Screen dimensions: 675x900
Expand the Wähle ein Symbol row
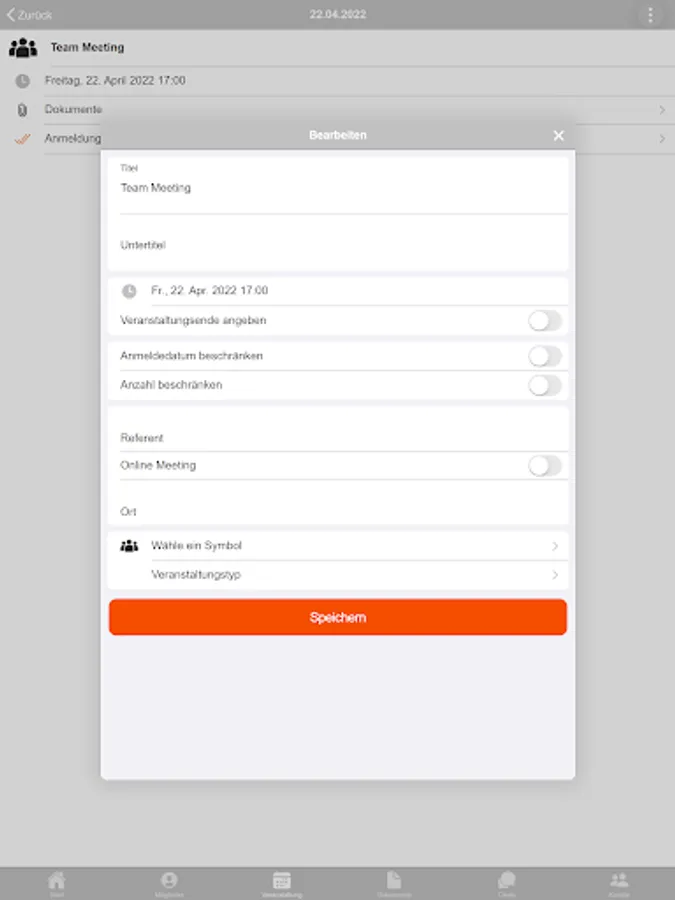click(338, 546)
